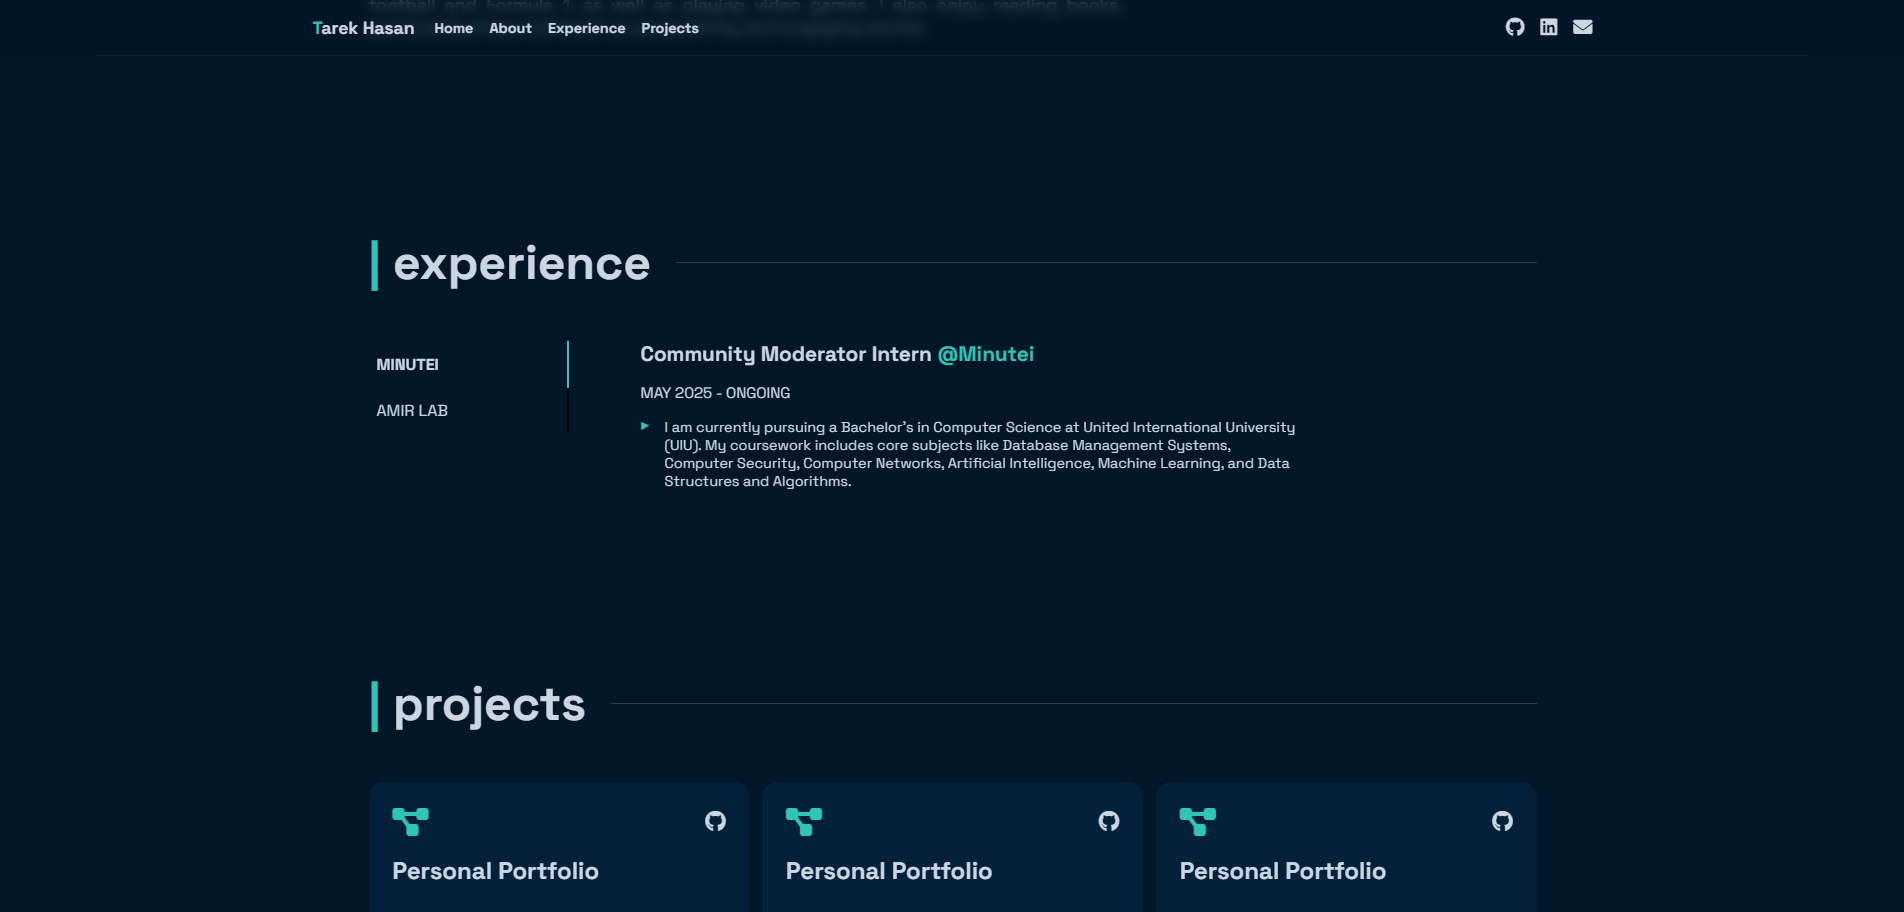Click branch icon on second project card

(x=804, y=821)
